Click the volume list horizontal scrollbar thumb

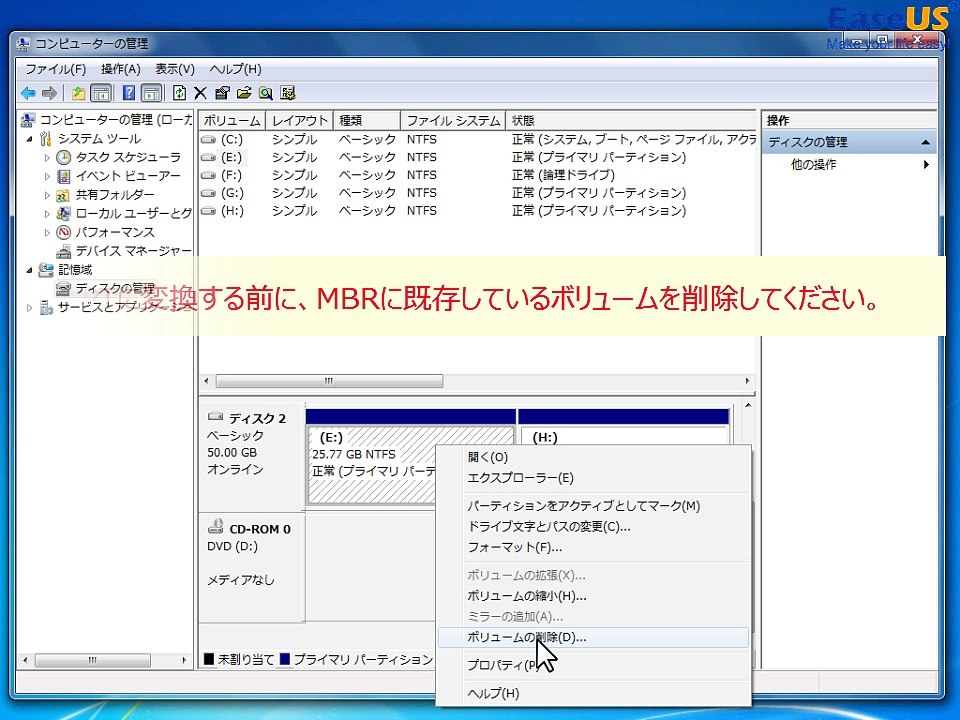coord(329,381)
